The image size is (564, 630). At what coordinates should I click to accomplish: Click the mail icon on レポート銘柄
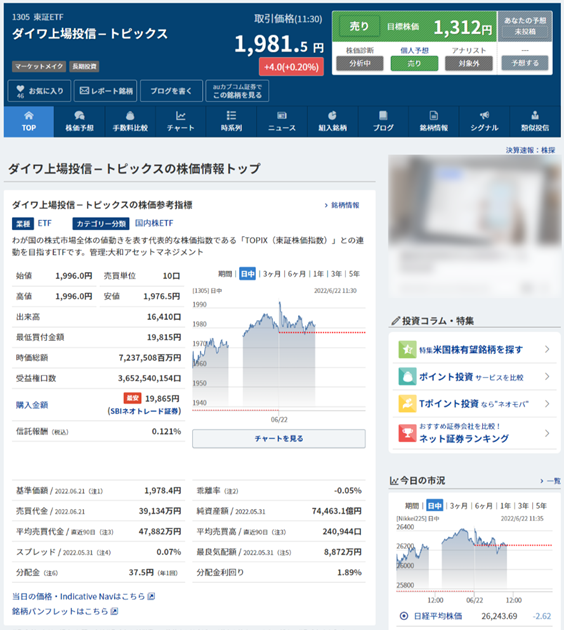pyautogui.click(x=84, y=91)
